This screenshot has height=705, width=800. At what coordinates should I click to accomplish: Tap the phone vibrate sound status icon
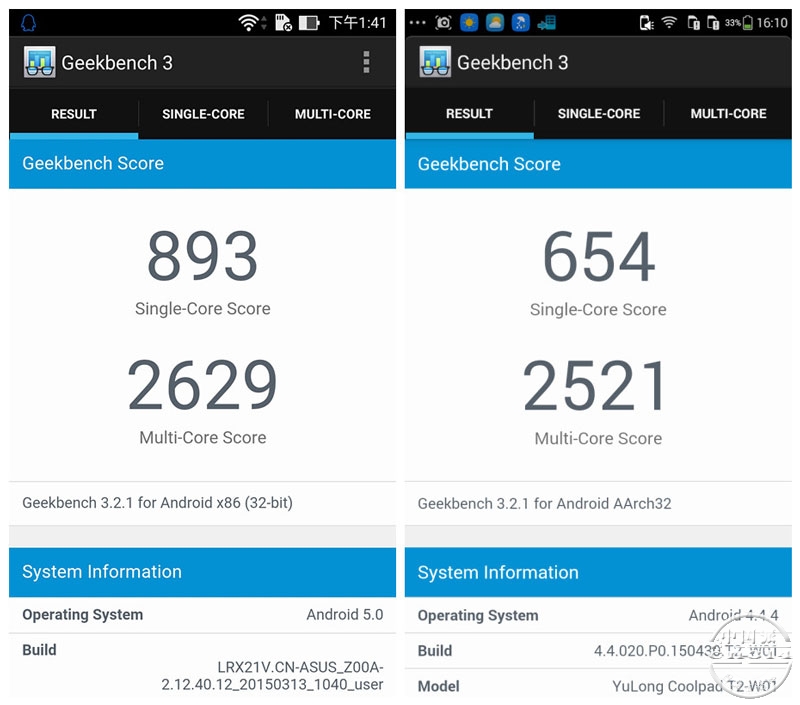pyautogui.click(x=646, y=23)
